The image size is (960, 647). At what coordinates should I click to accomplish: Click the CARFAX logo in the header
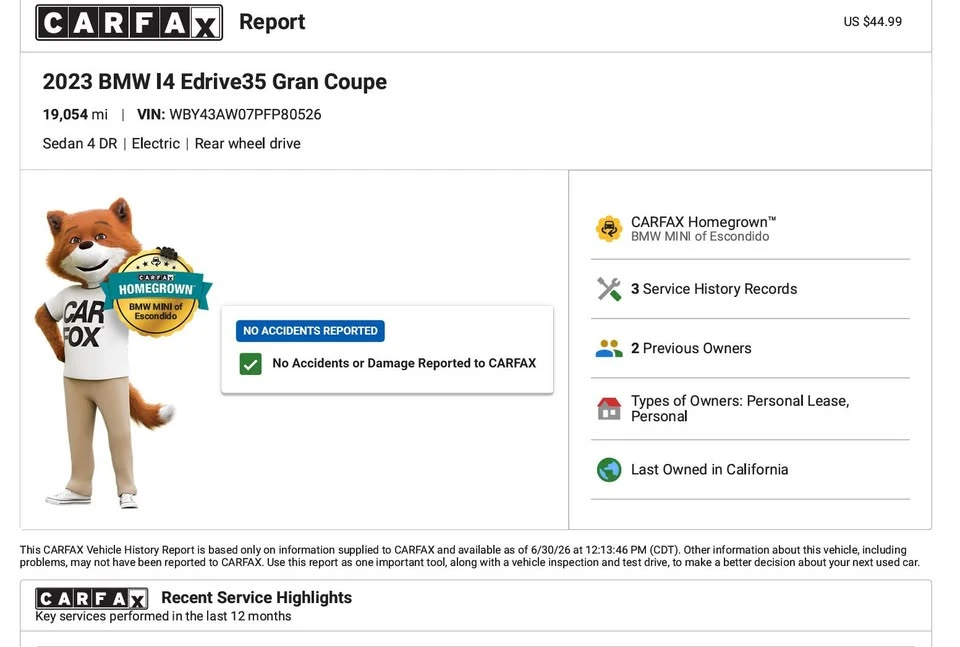click(129, 23)
